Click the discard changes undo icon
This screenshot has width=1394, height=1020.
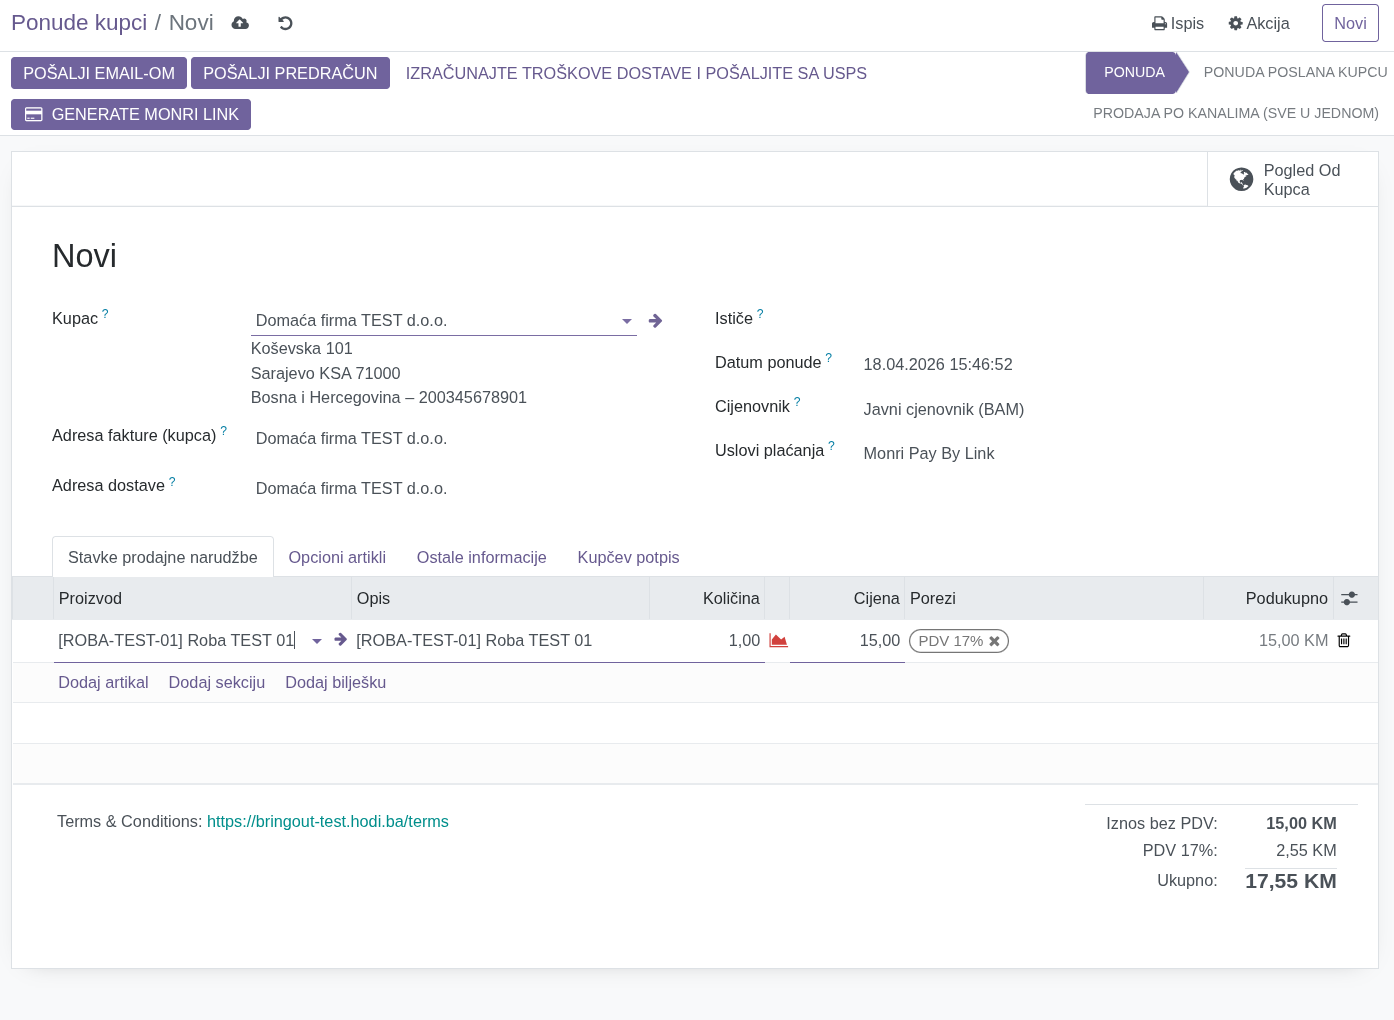pyautogui.click(x=285, y=23)
